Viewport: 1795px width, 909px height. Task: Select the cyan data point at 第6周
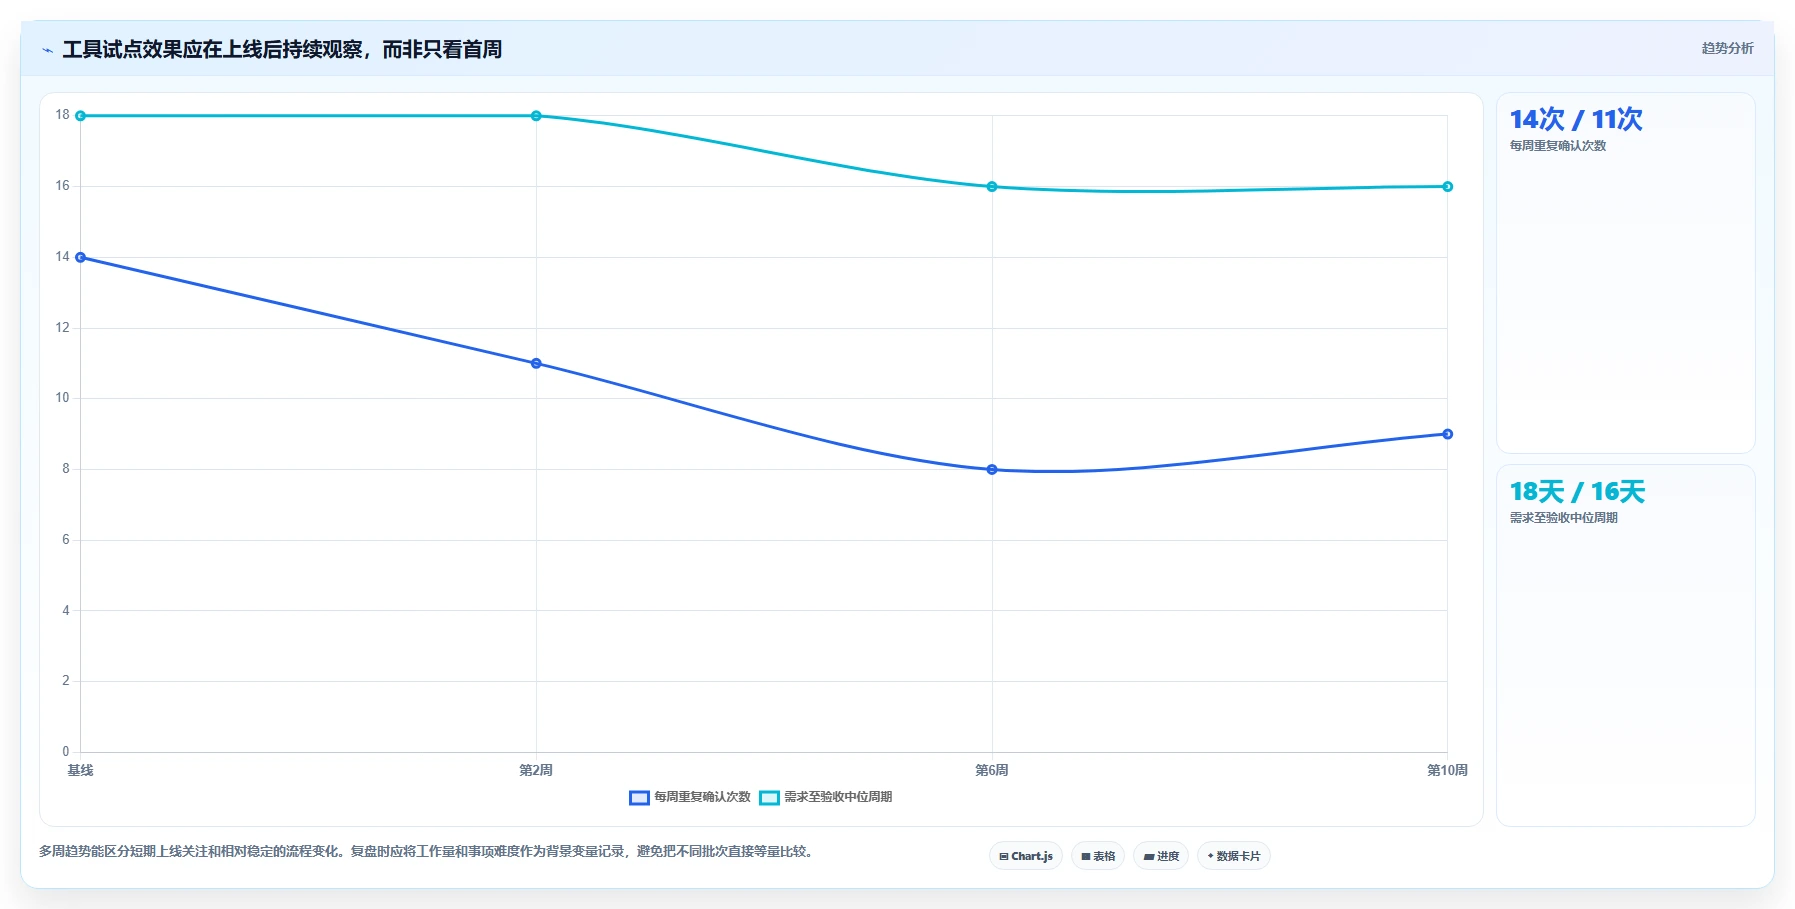pos(992,186)
